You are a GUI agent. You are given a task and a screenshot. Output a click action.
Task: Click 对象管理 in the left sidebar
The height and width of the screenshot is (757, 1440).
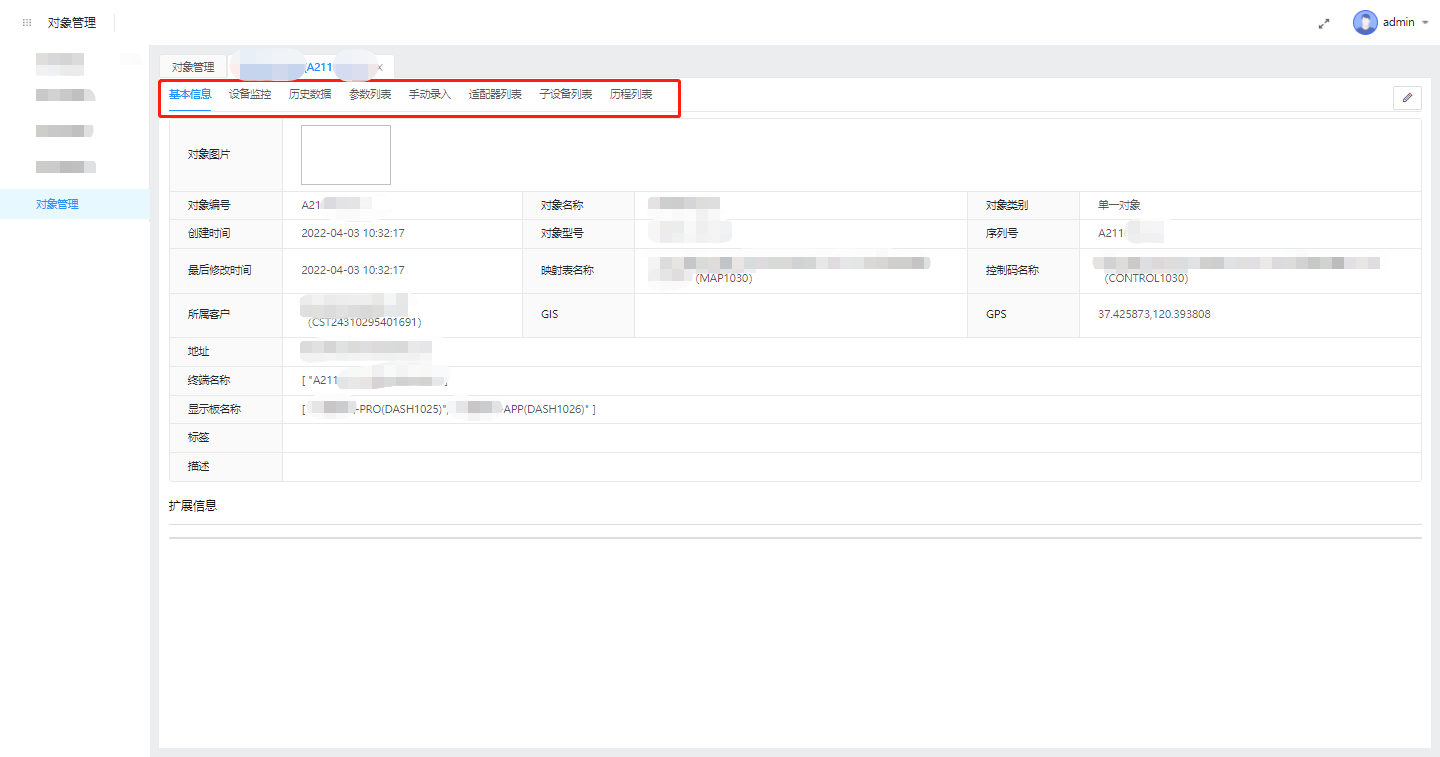point(57,204)
